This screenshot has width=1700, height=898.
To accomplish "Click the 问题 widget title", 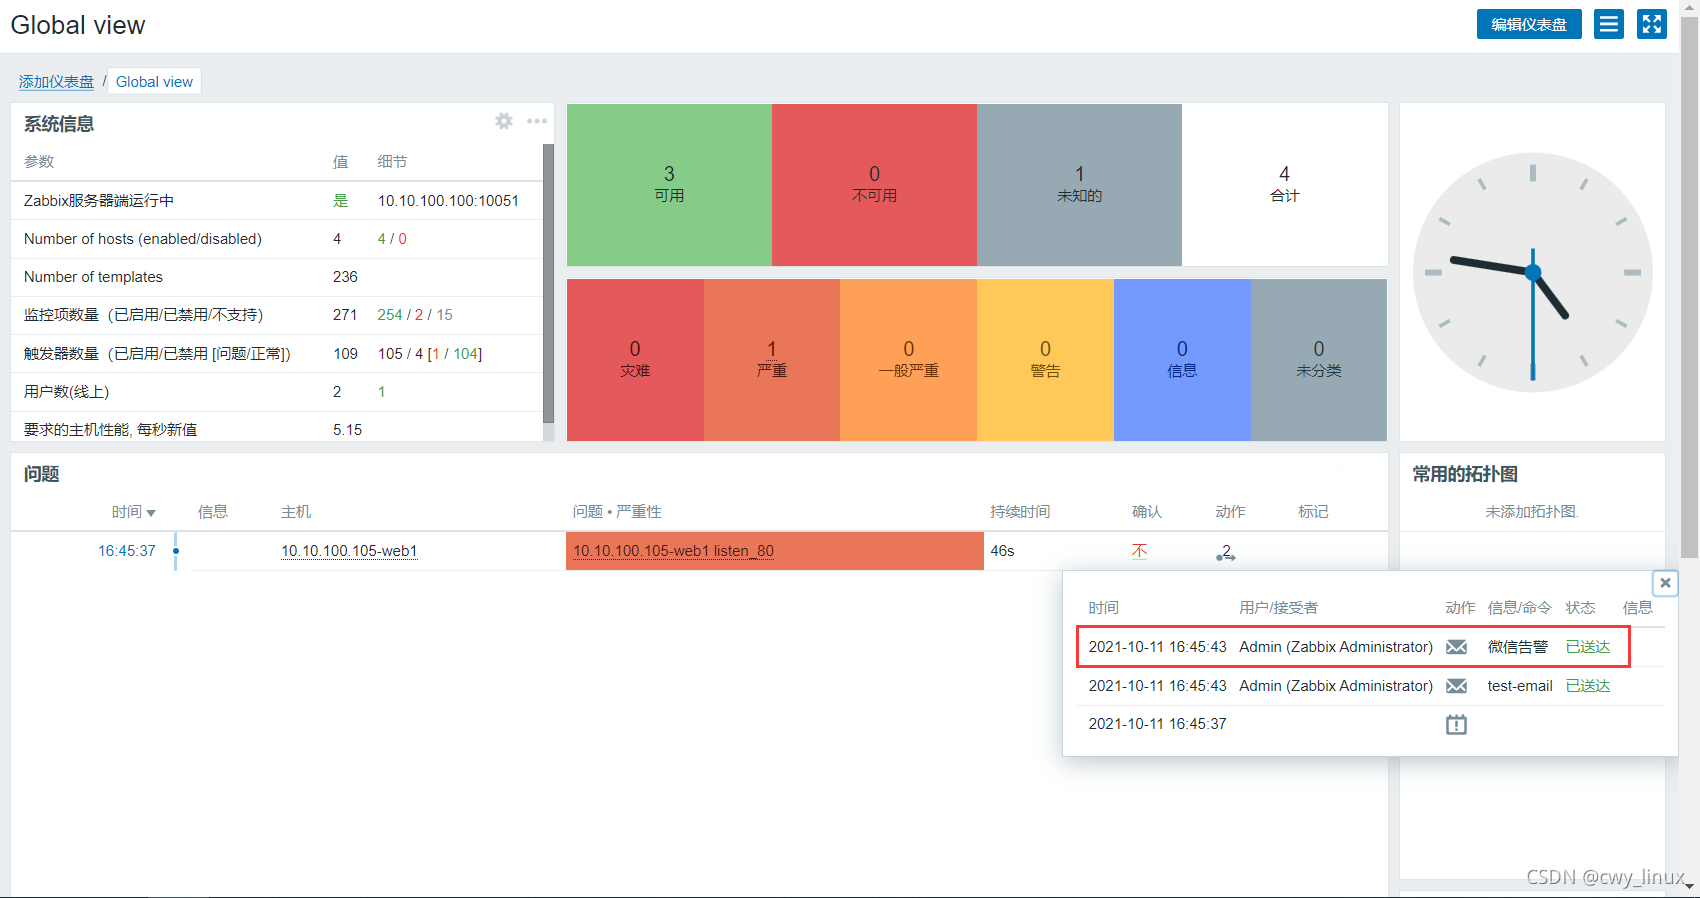I will coord(42,474).
